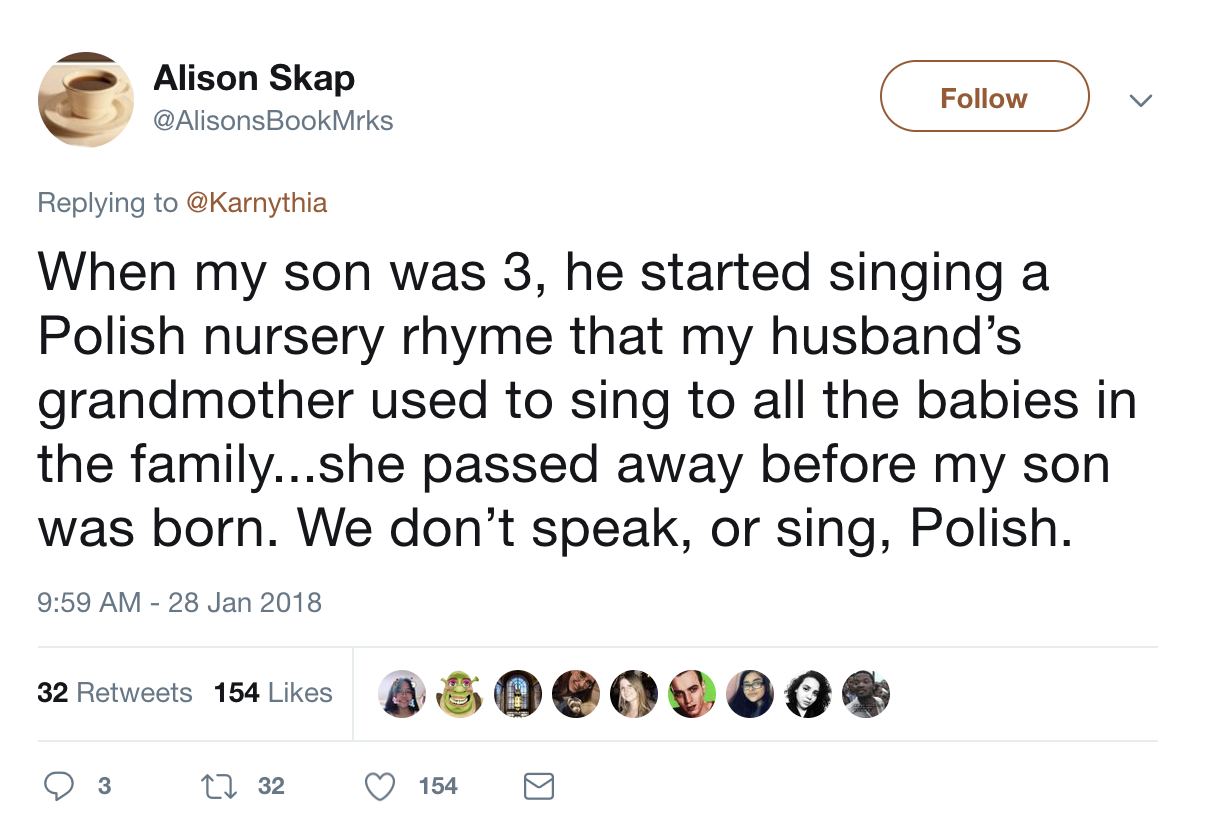This screenshot has width=1218, height=838.
Task: Click the green background face liker avatar
Action: click(x=693, y=694)
